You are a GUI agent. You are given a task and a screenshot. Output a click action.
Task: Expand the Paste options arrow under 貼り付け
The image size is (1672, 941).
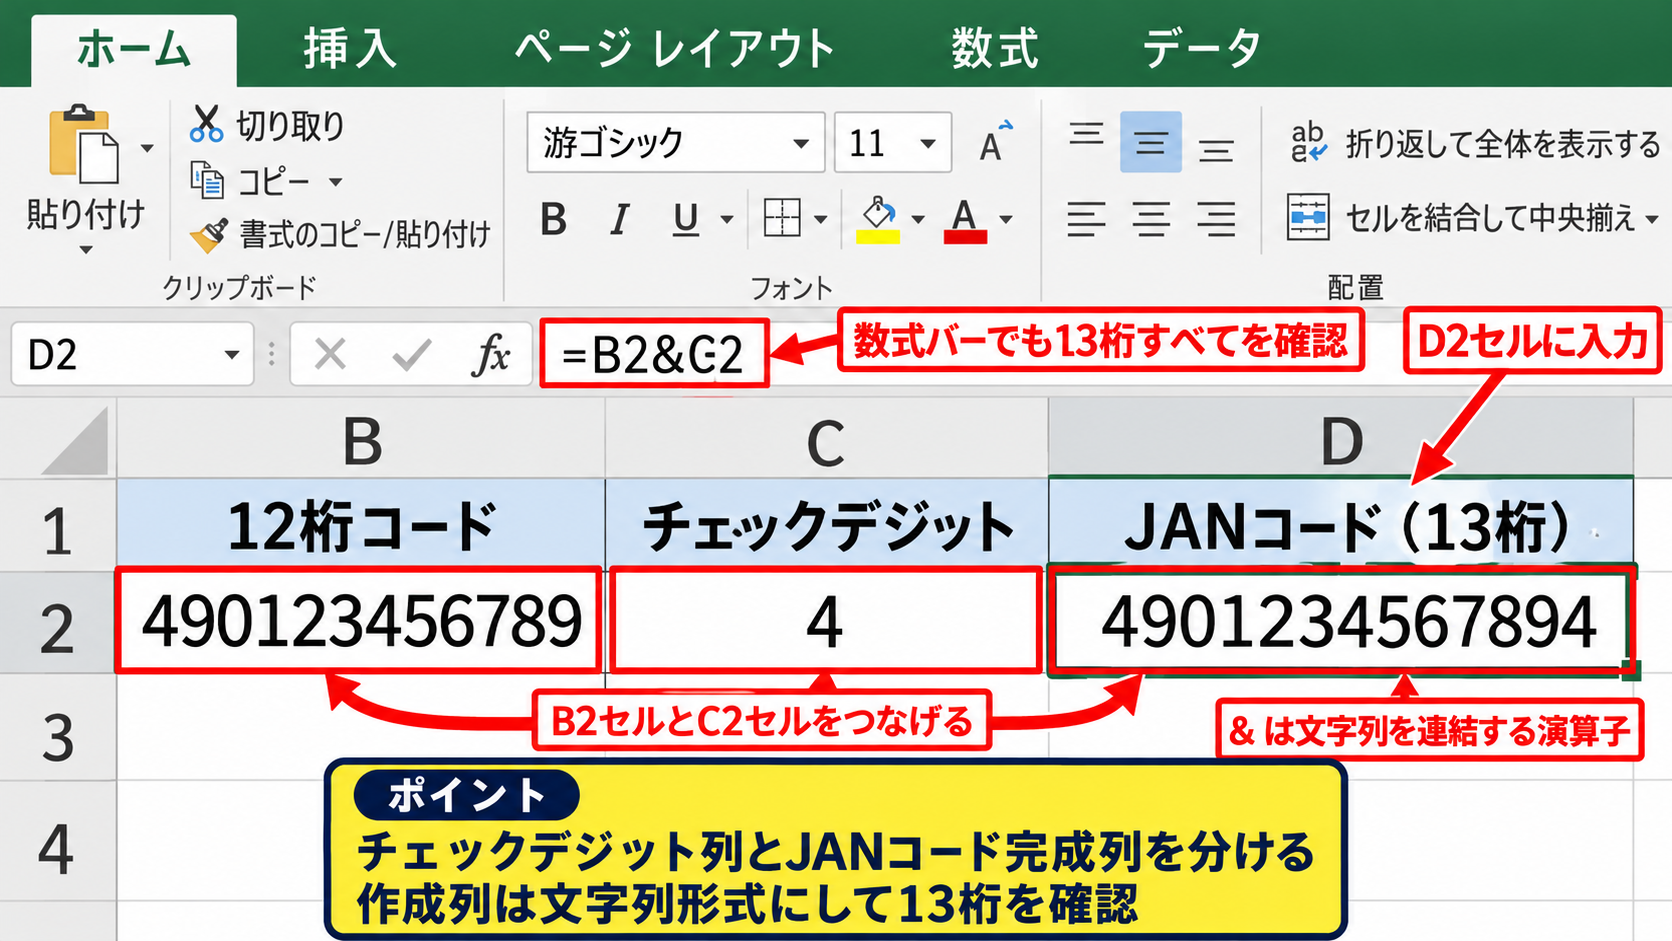[86, 250]
